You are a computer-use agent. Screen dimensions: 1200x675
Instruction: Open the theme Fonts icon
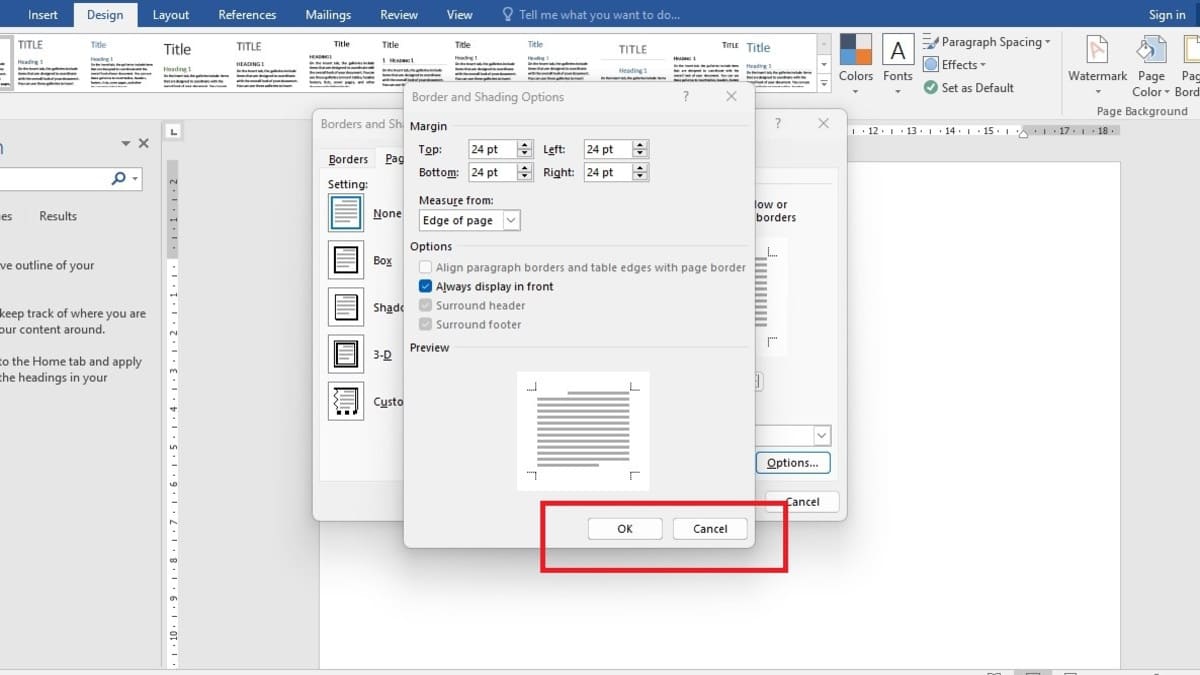click(x=898, y=50)
